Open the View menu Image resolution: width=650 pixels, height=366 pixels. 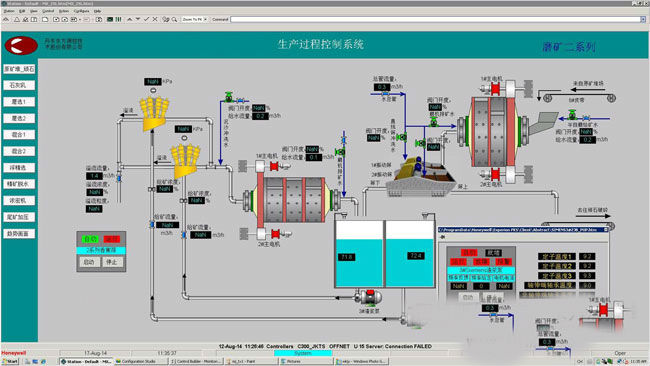pyautogui.click(x=34, y=11)
